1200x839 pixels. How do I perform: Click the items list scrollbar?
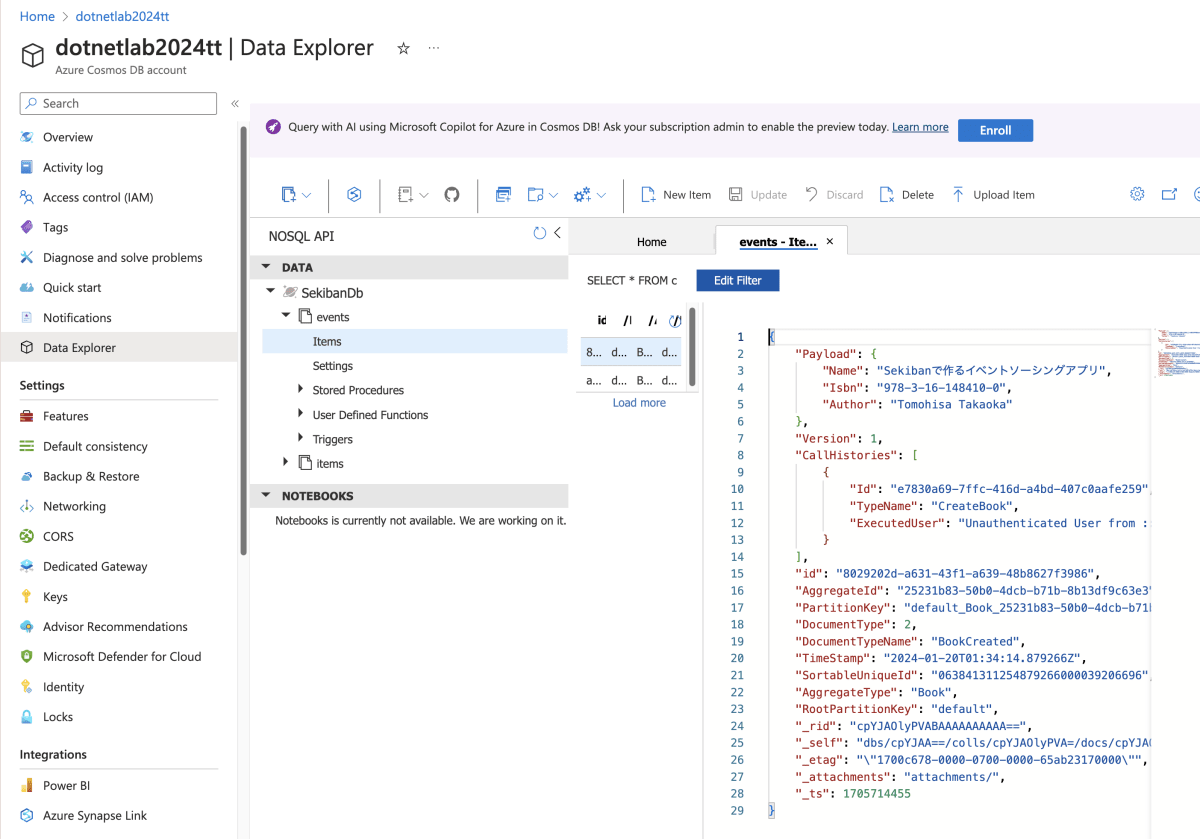[x=691, y=346]
